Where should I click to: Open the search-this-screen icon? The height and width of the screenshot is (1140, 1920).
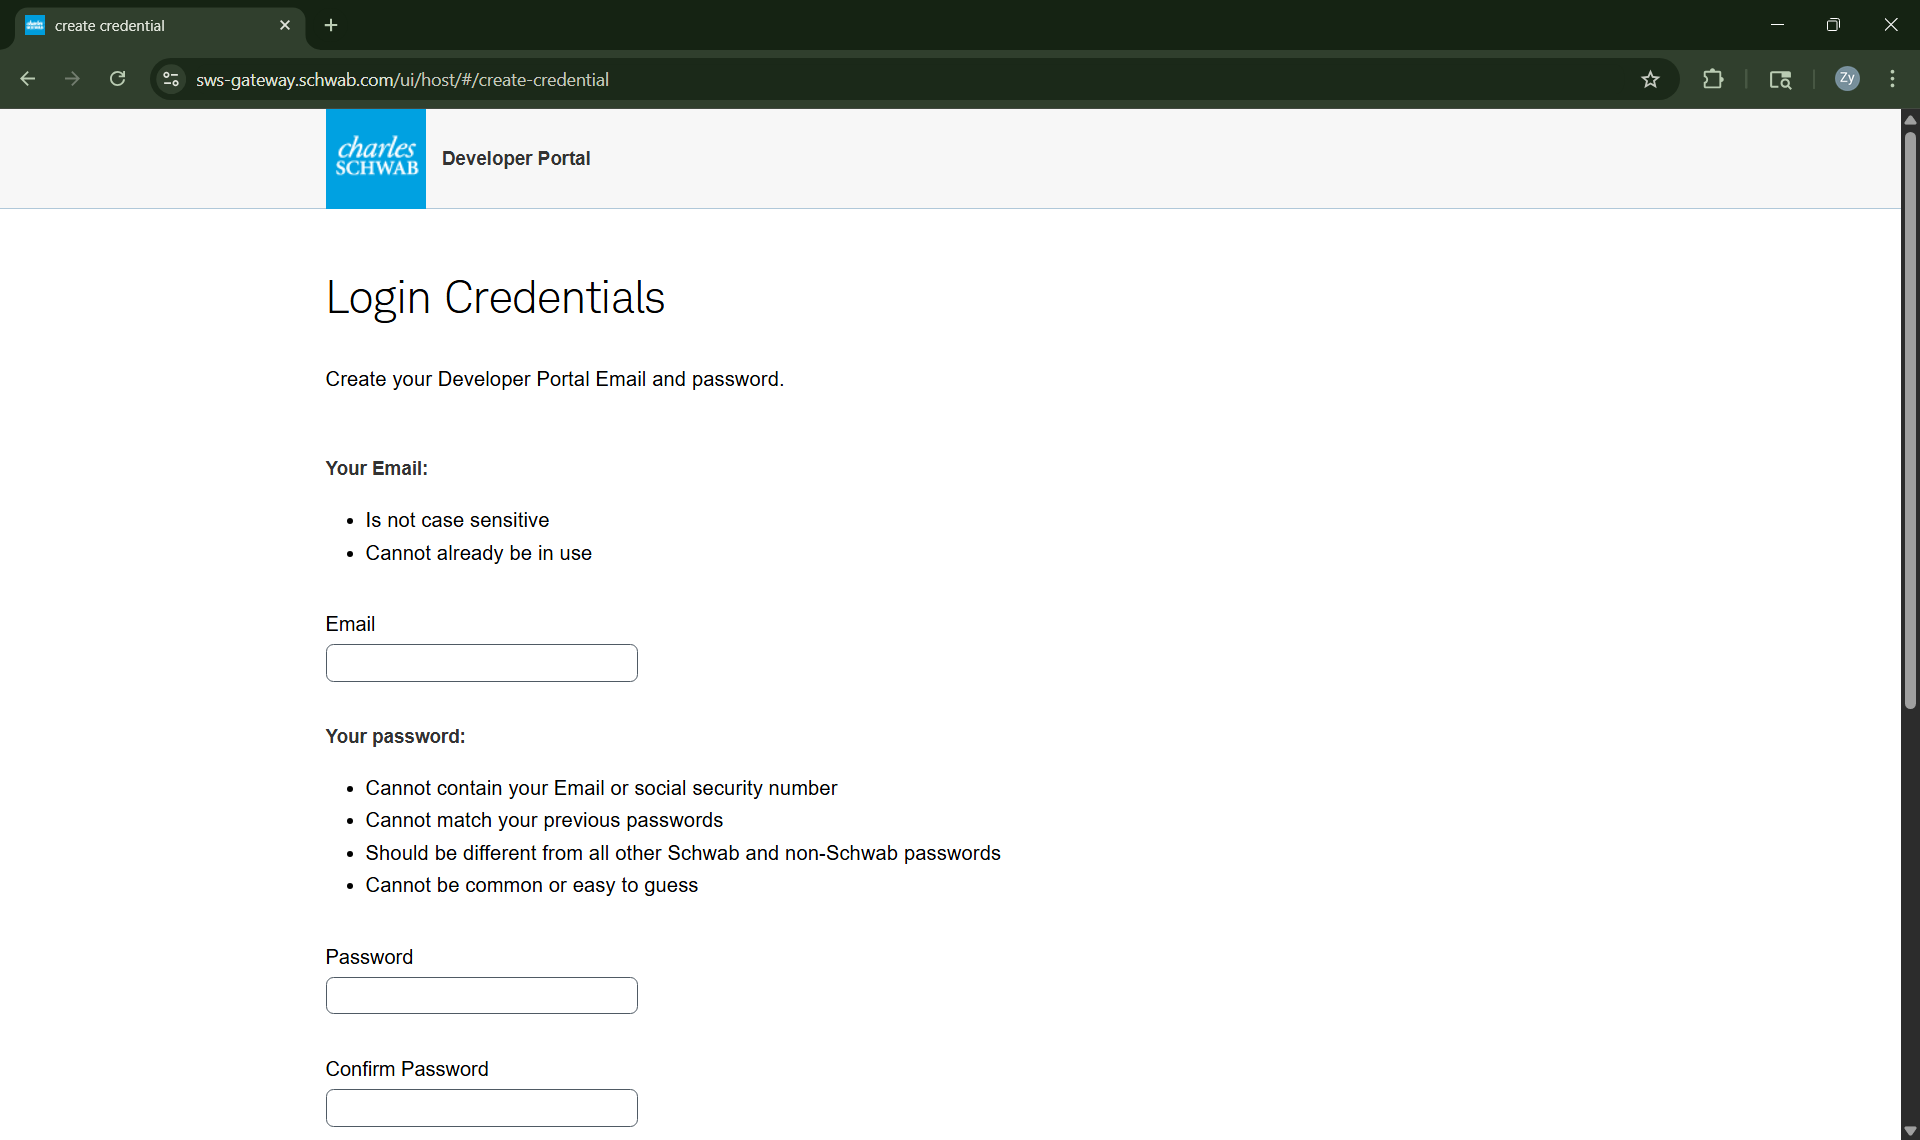pos(1781,79)
